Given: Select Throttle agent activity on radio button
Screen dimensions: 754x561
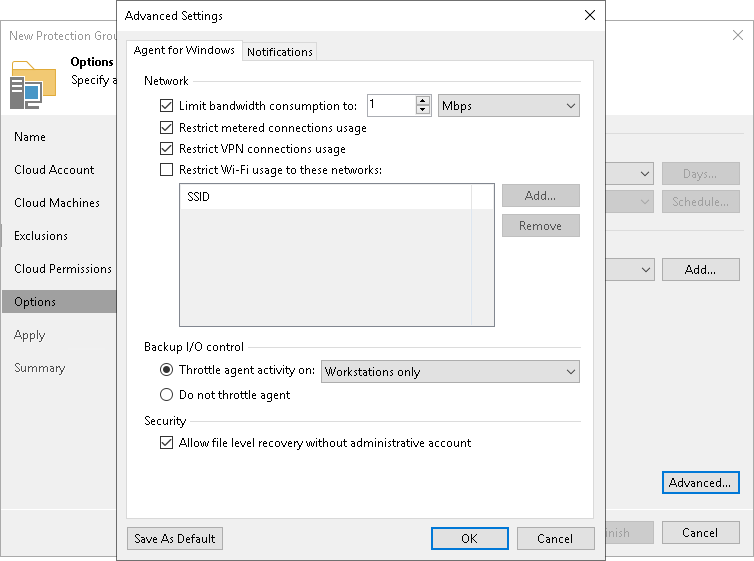Looking at the screenshot, I should point(166,370).
